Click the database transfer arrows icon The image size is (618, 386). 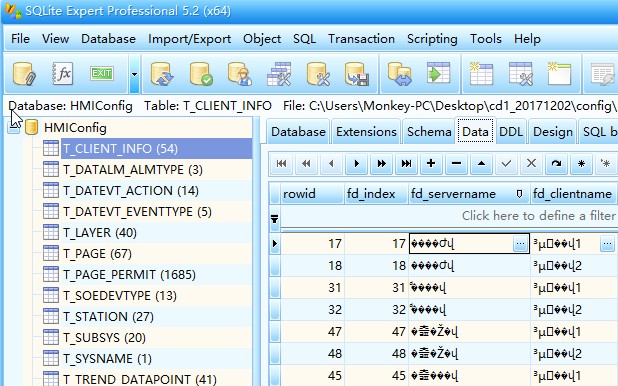click(x=399, y=73)
